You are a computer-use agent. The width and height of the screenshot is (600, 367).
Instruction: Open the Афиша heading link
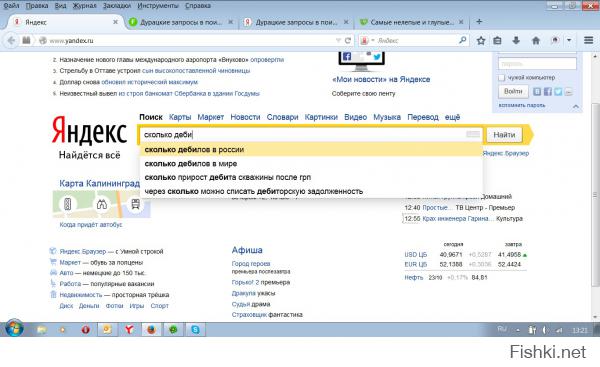tap(247, 250)
